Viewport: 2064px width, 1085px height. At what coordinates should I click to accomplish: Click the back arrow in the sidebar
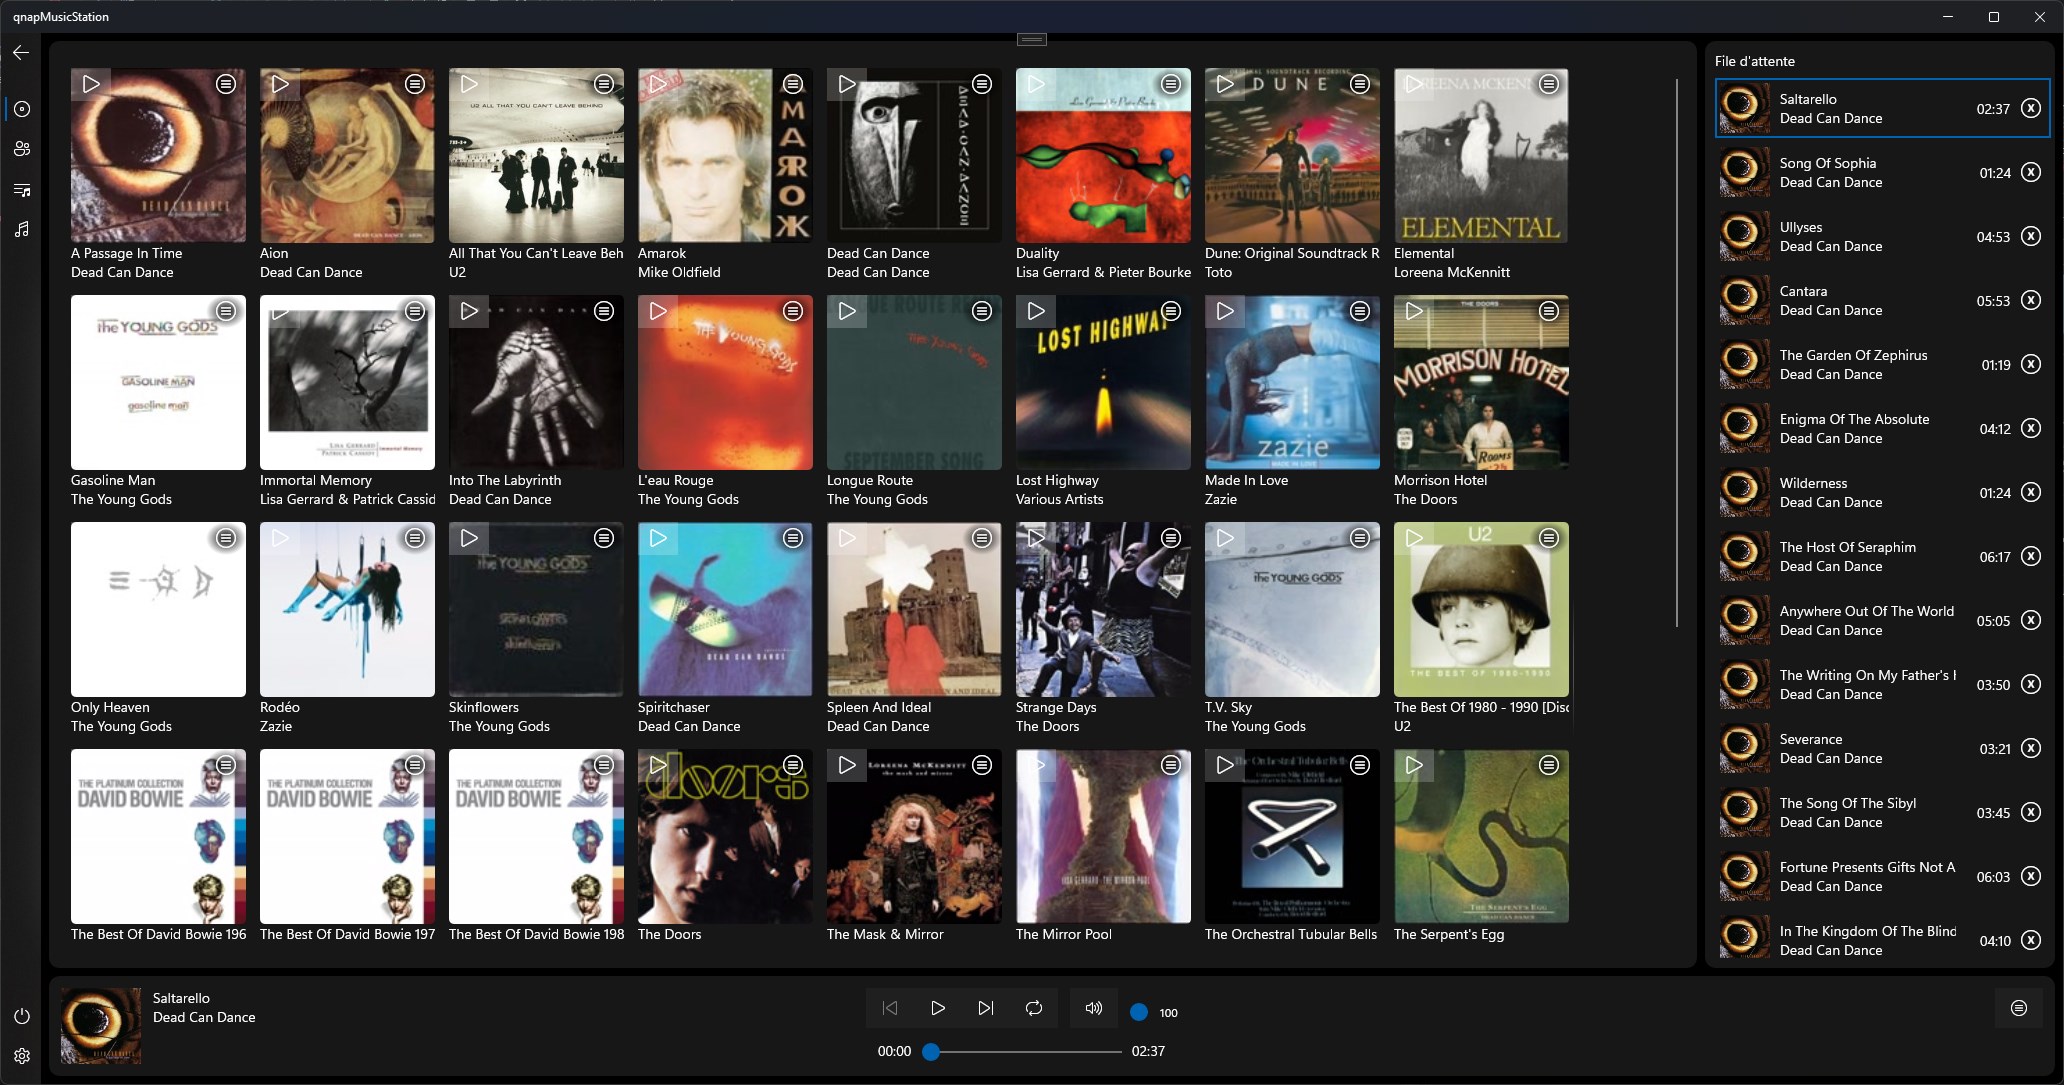click(x=21, y=53)
